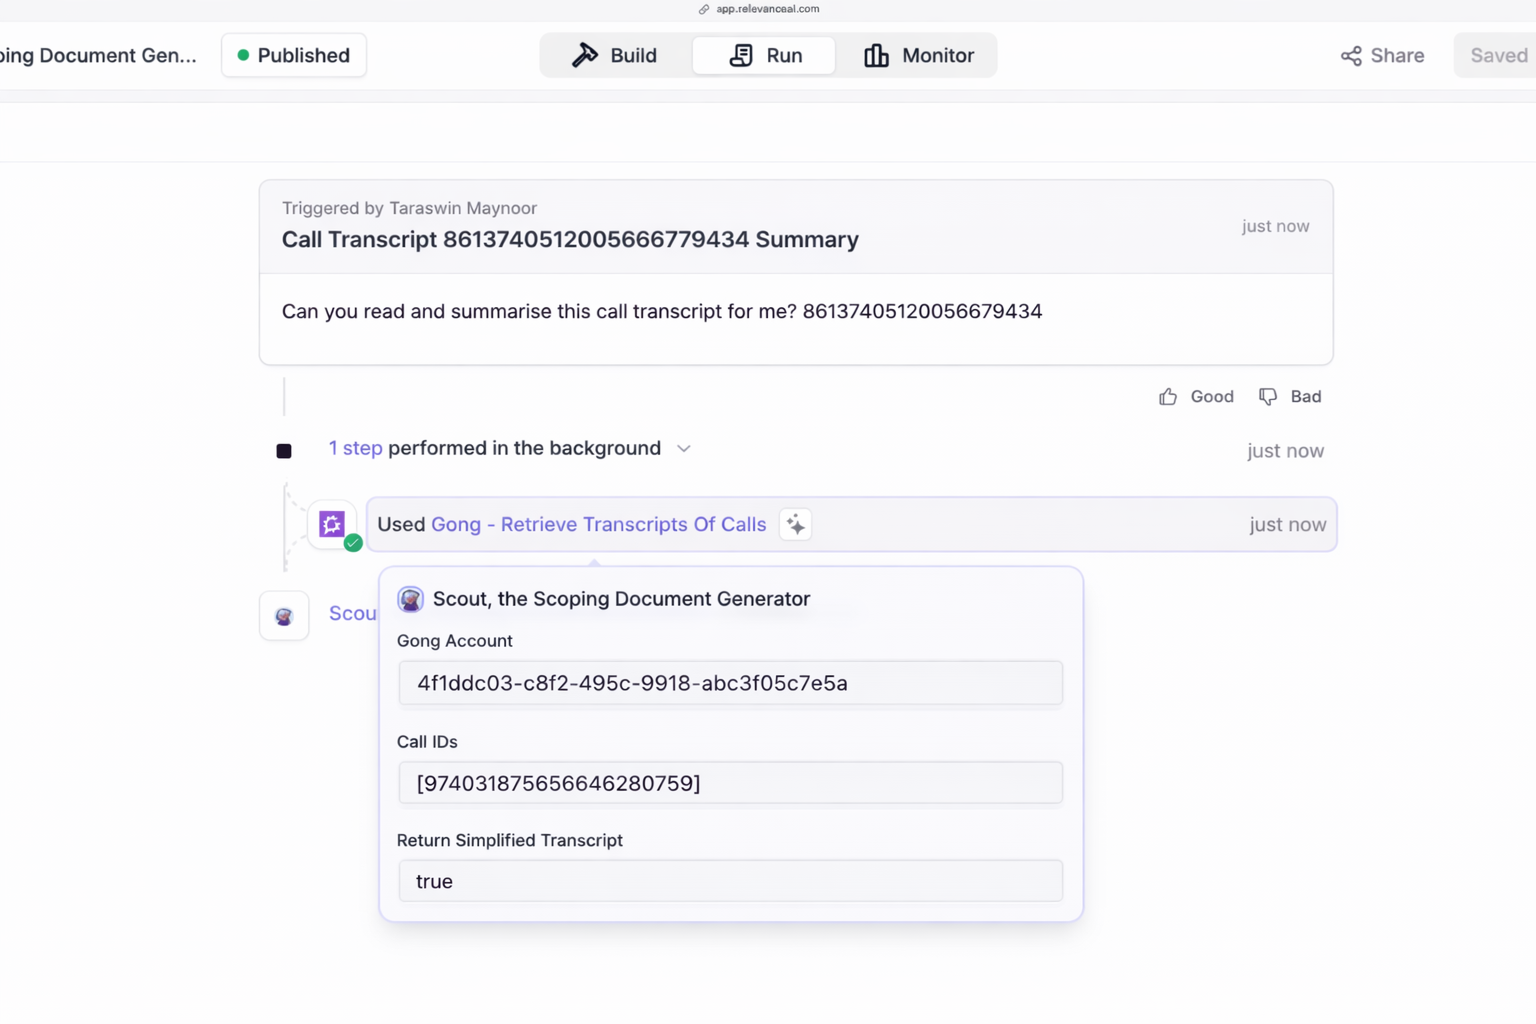1536x1024 pixels.
Task: Click the black stop square icon
Action: pyautogui.click(x=284, y=451)
